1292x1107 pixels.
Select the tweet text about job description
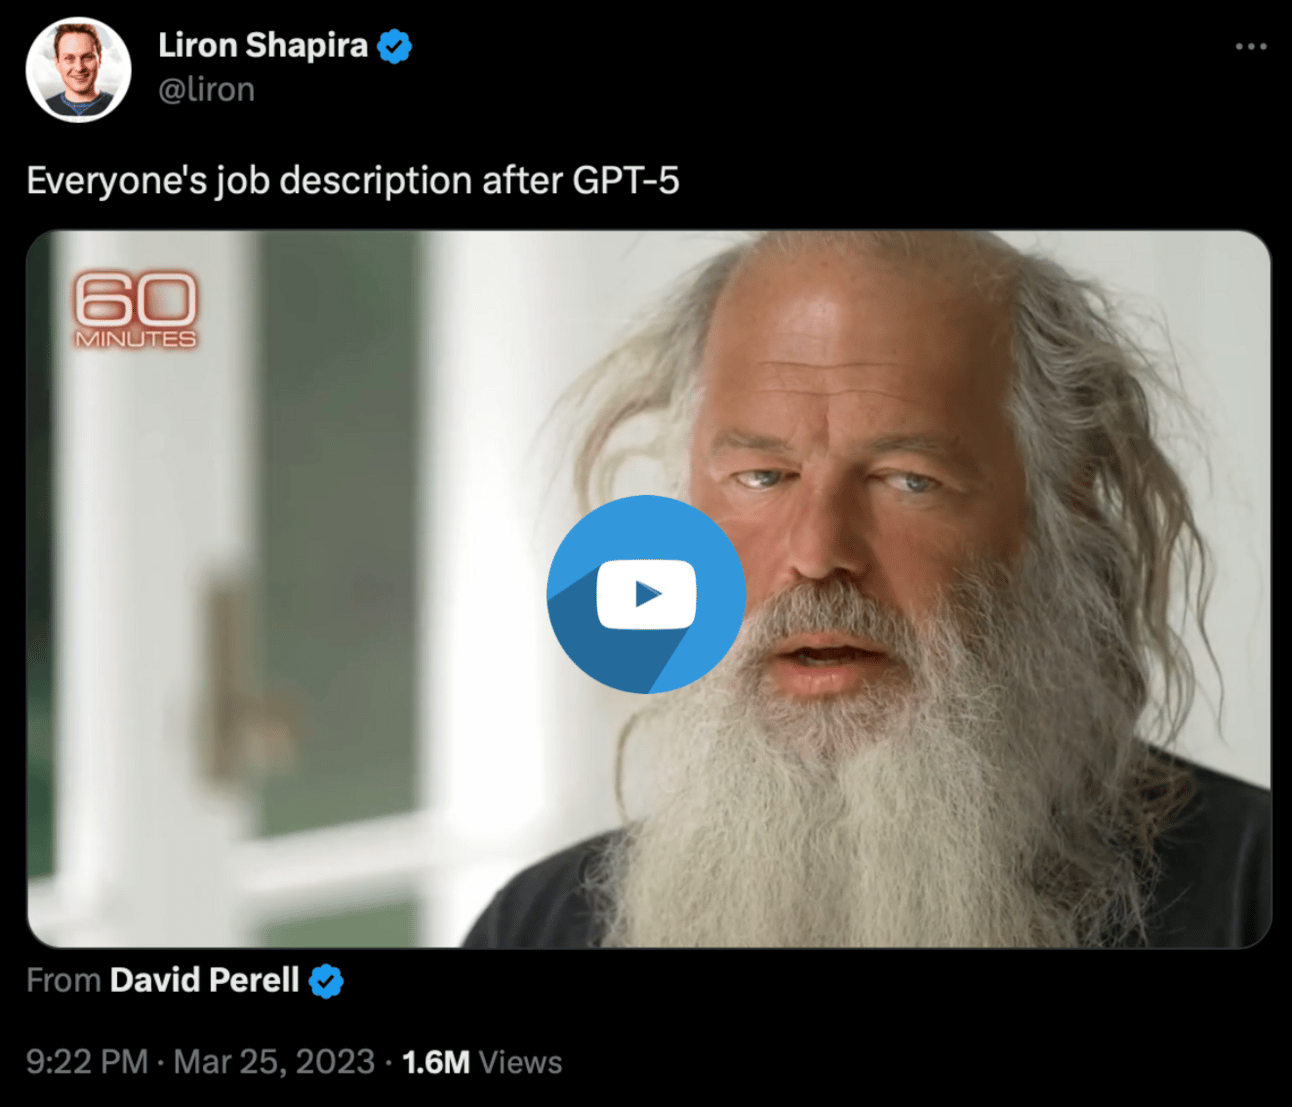(x=353, y=181)
